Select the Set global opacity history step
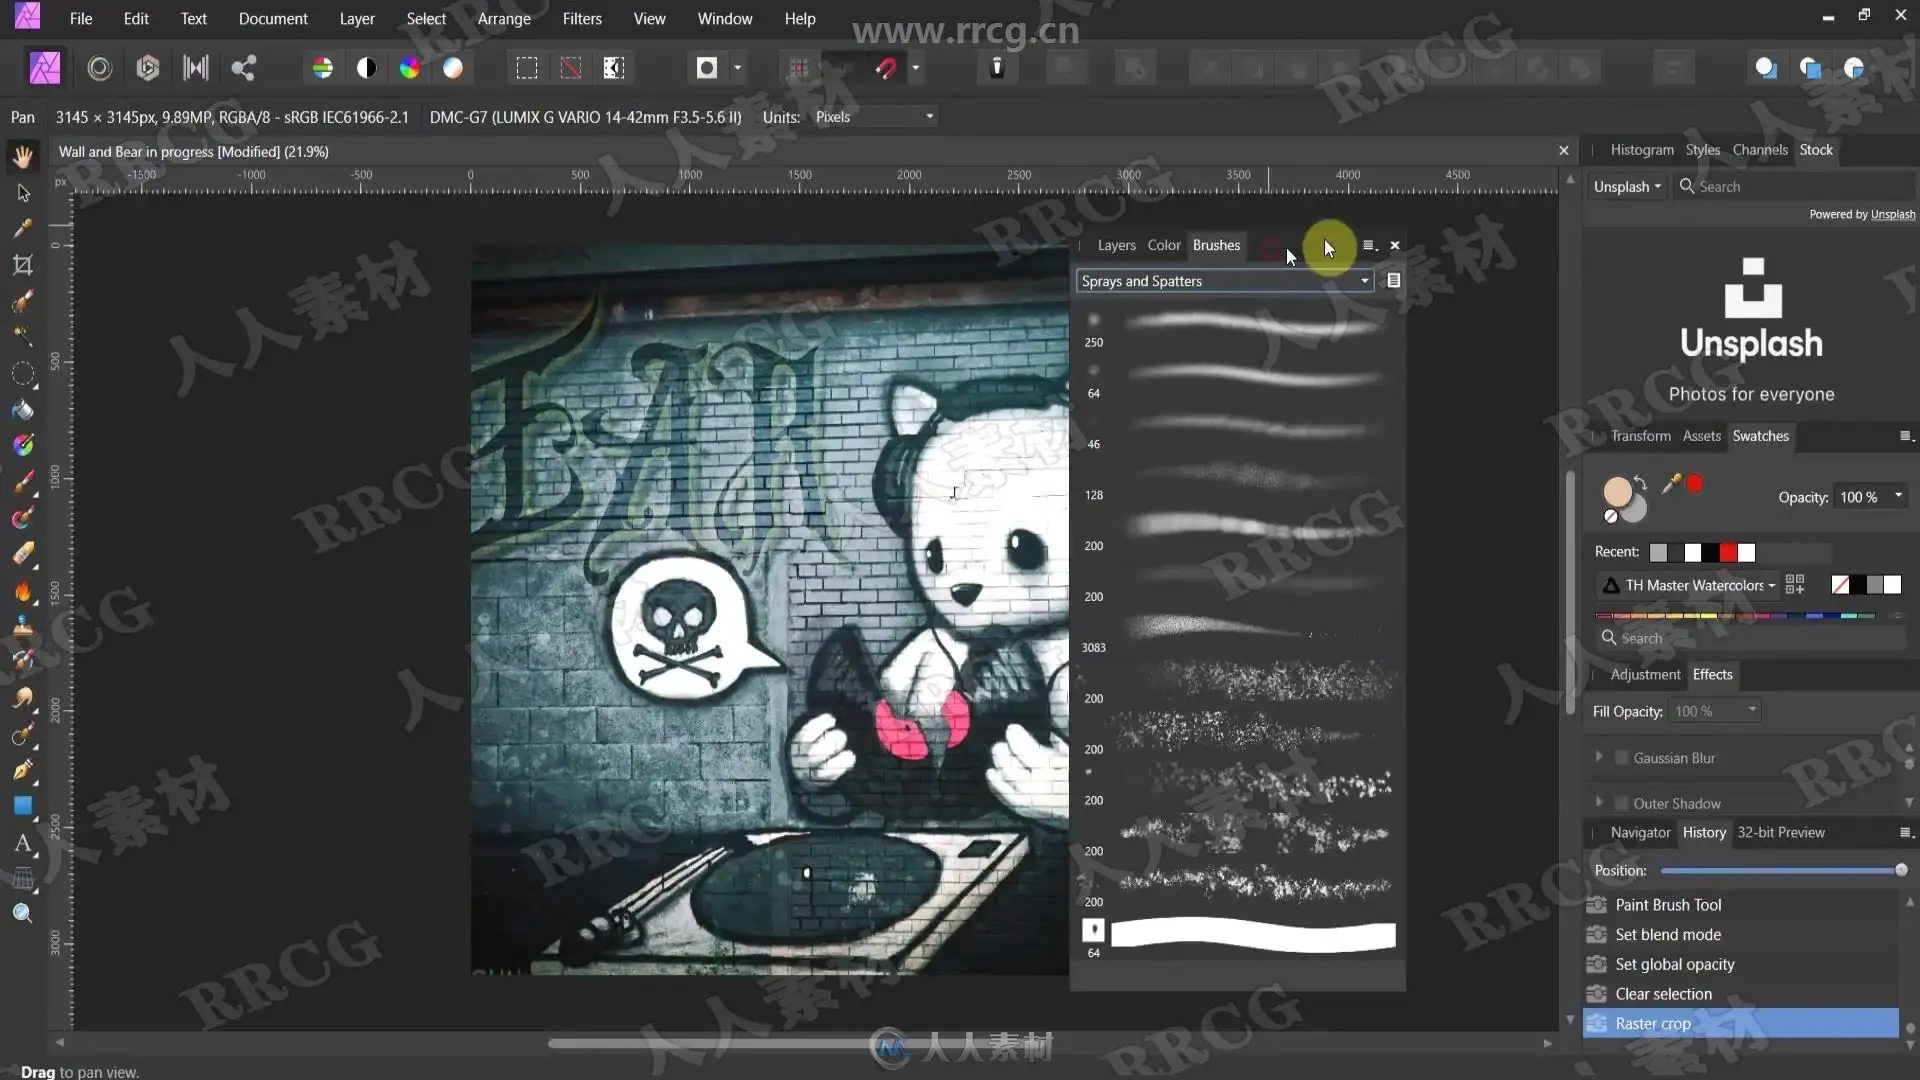Screen dimensions: 1920x1080 [x=1741, y=965]
